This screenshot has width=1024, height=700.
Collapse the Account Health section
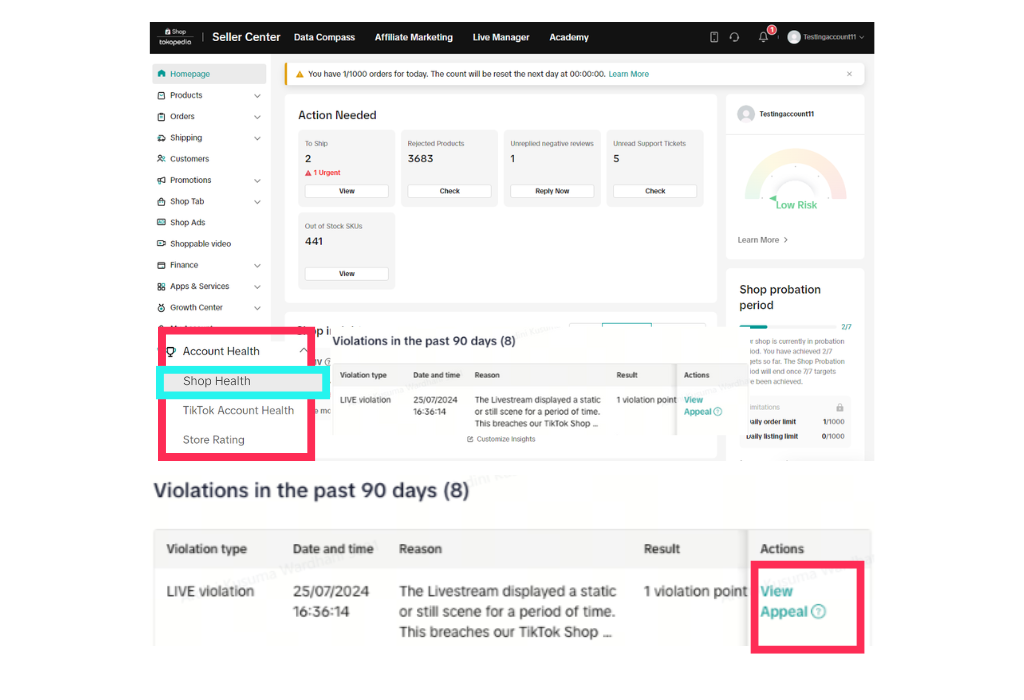click(303, 352)
